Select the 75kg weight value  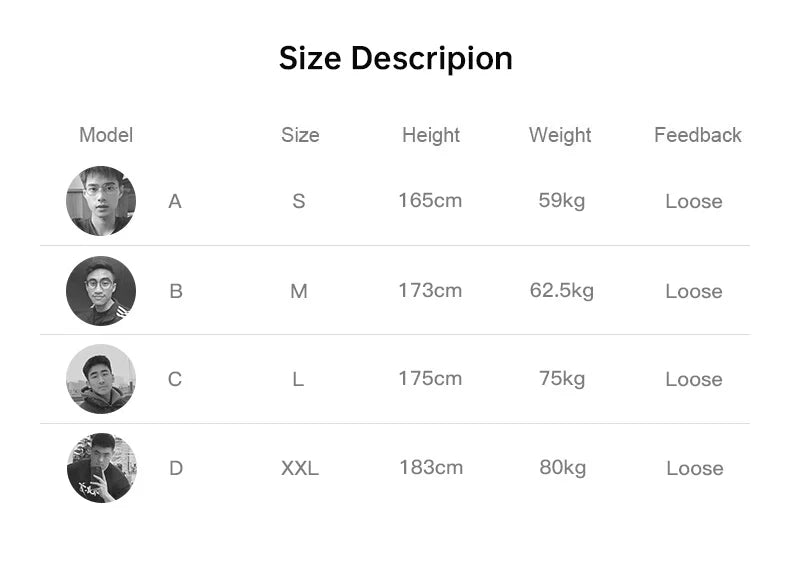pyautogui.click(x=562, y=378)
